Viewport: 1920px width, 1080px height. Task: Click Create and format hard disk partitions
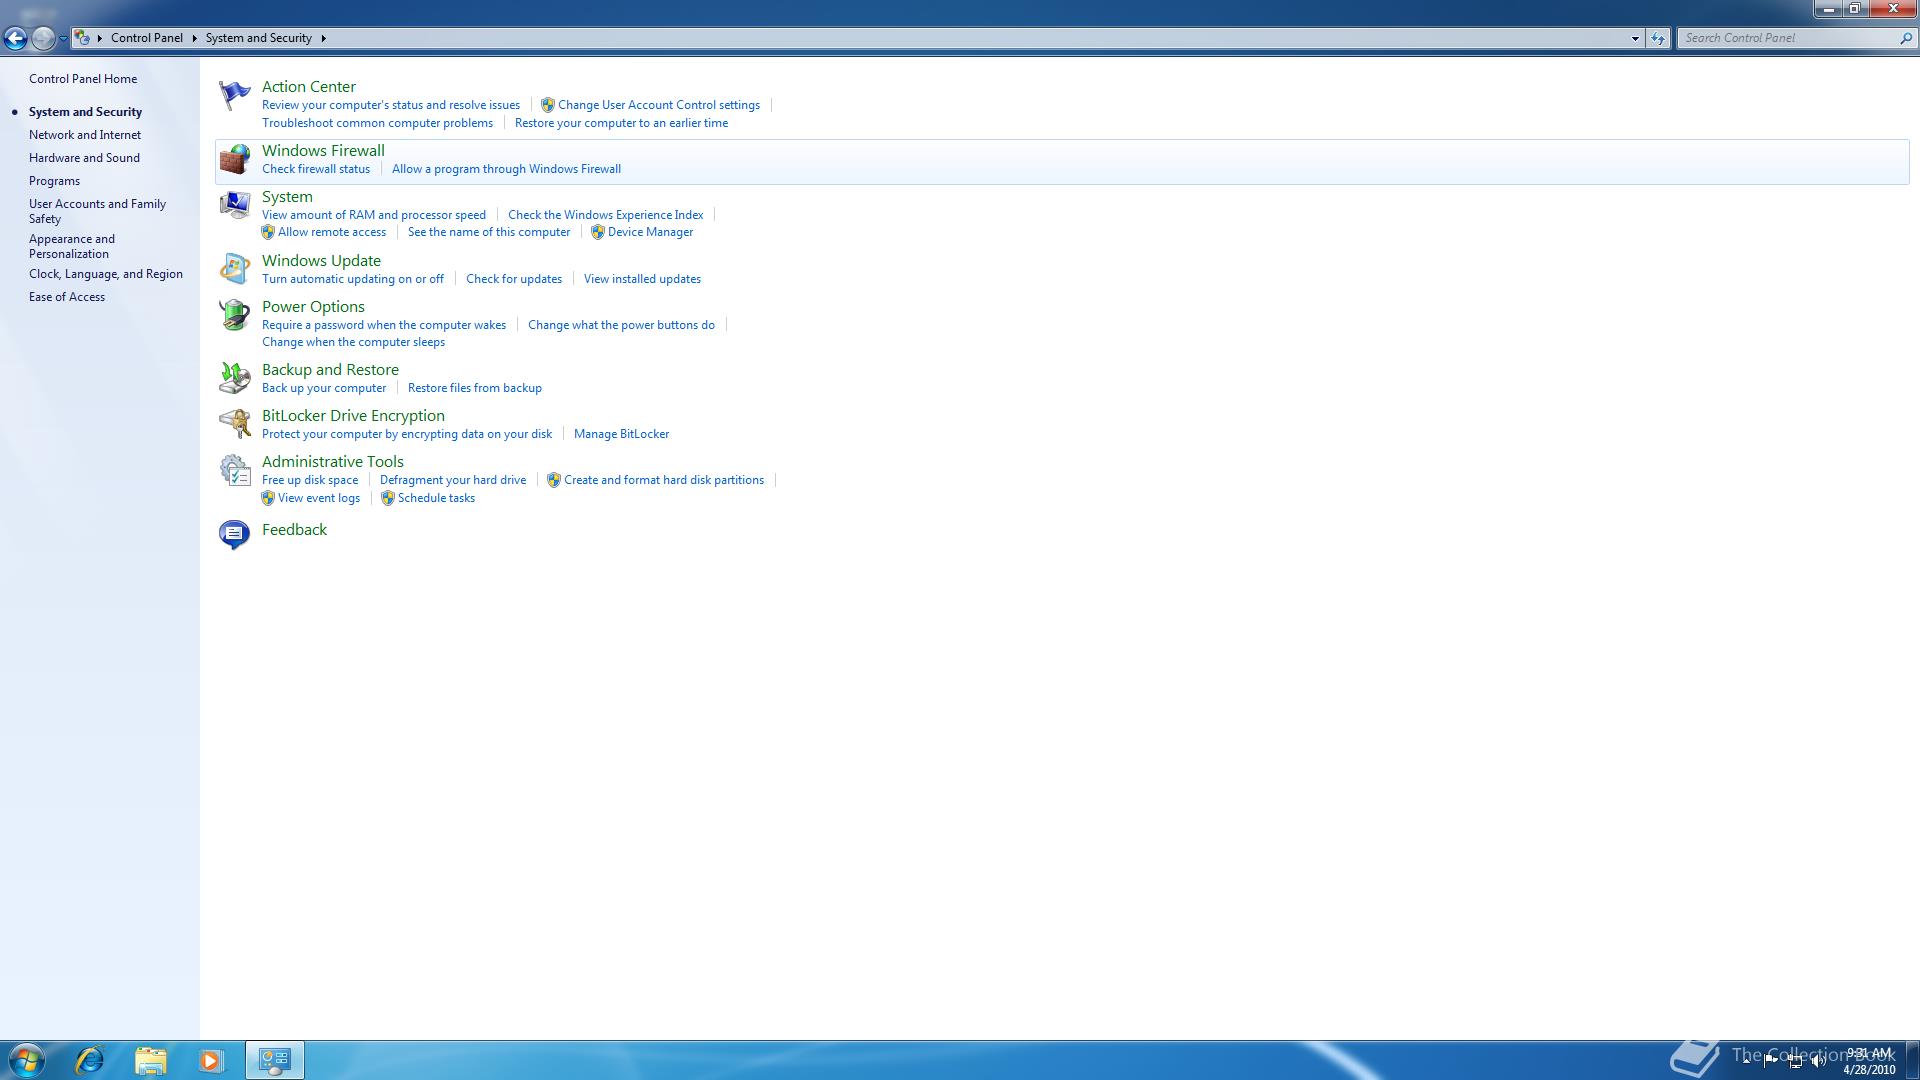(664, 480)
